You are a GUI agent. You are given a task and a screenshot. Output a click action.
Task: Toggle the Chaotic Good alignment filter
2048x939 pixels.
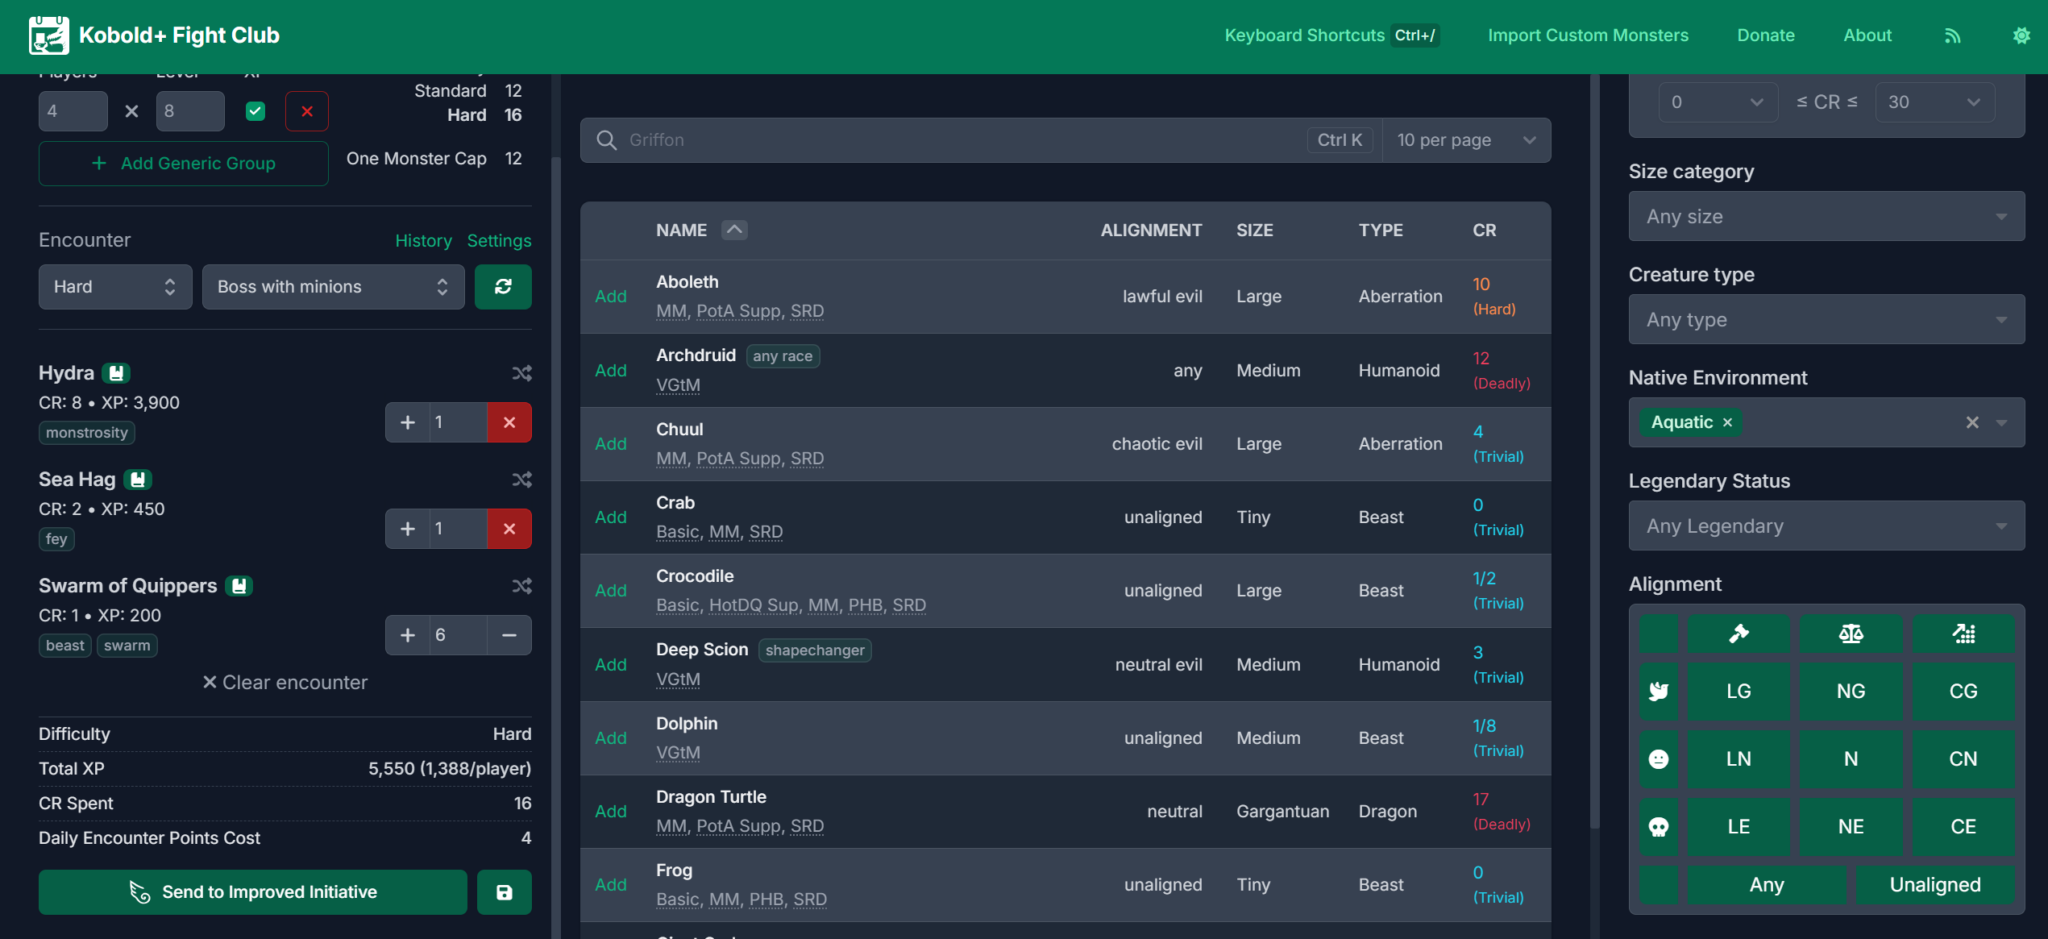coord(1962,691)
